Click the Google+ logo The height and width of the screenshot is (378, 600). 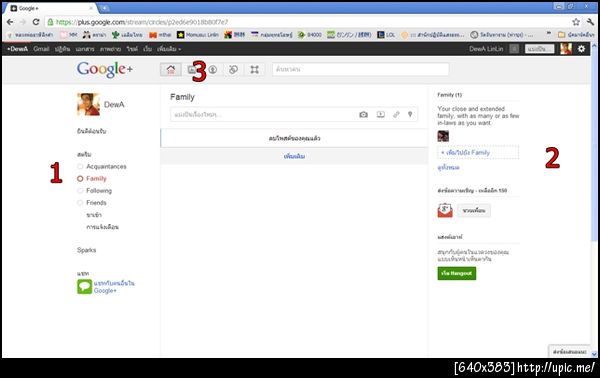tap(104, 69)
